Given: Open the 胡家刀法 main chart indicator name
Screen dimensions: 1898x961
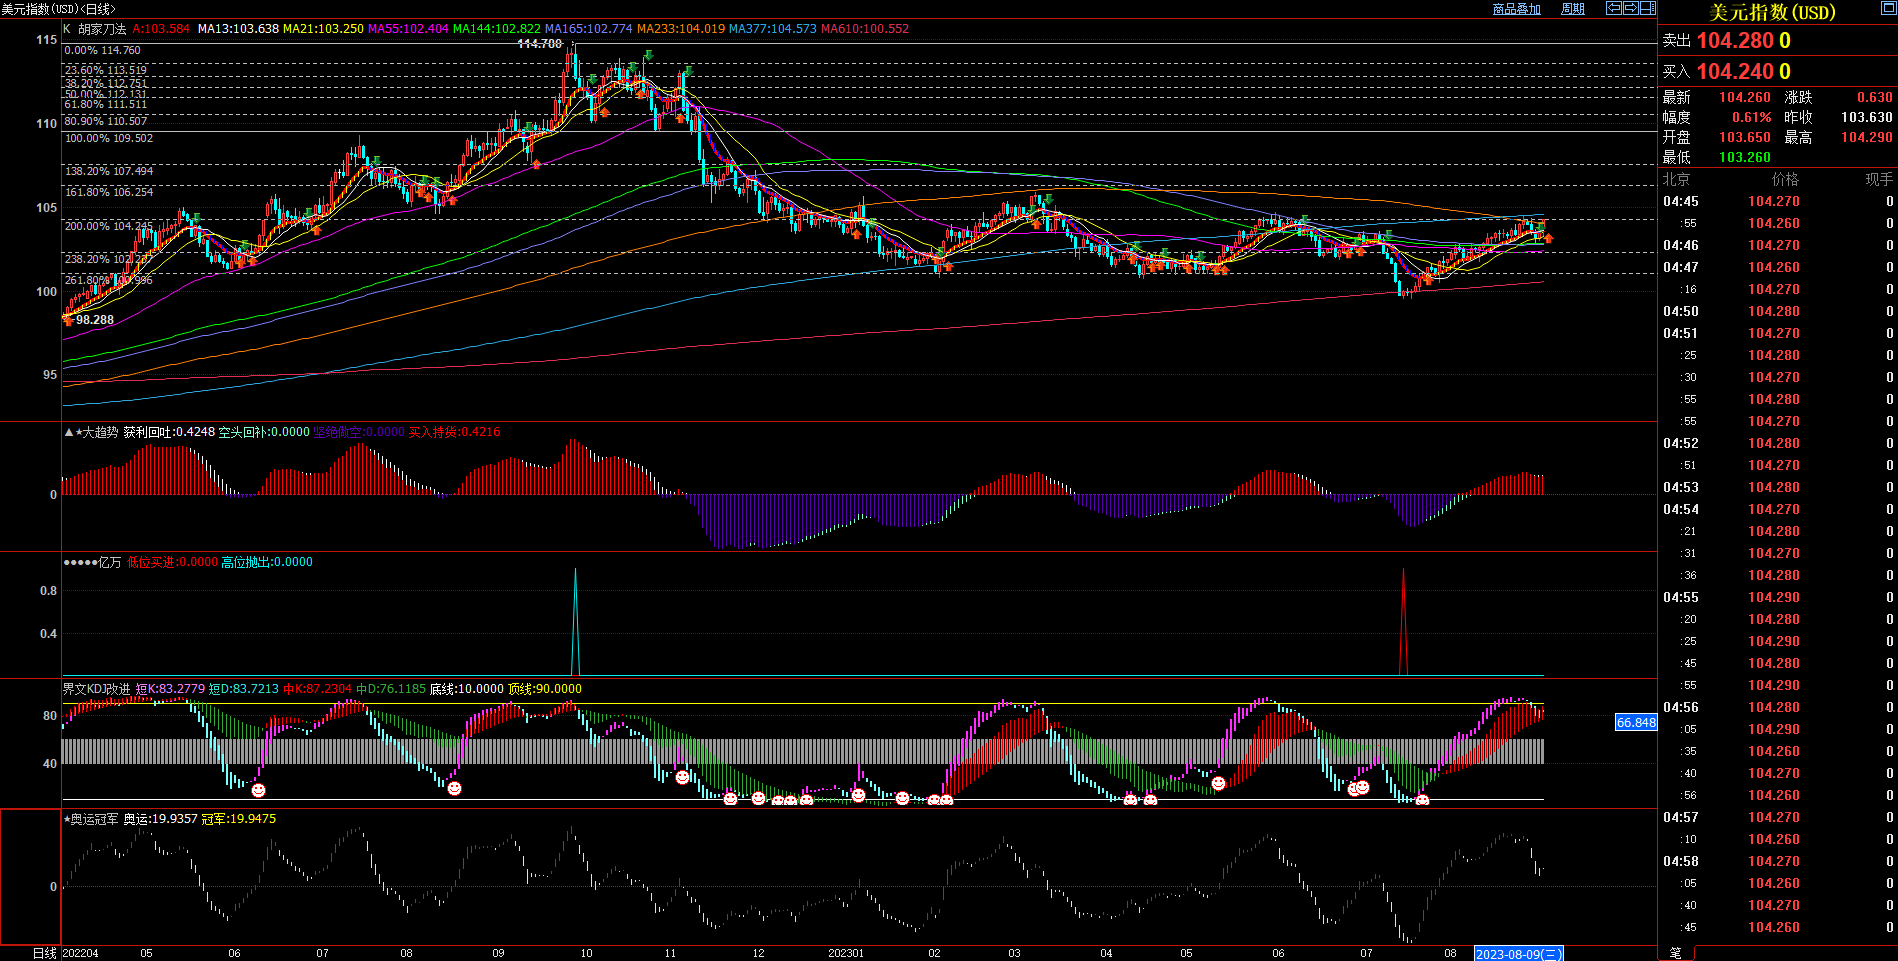Looking at the screenshot, I should pyautogui.click(x=102, y=29).
